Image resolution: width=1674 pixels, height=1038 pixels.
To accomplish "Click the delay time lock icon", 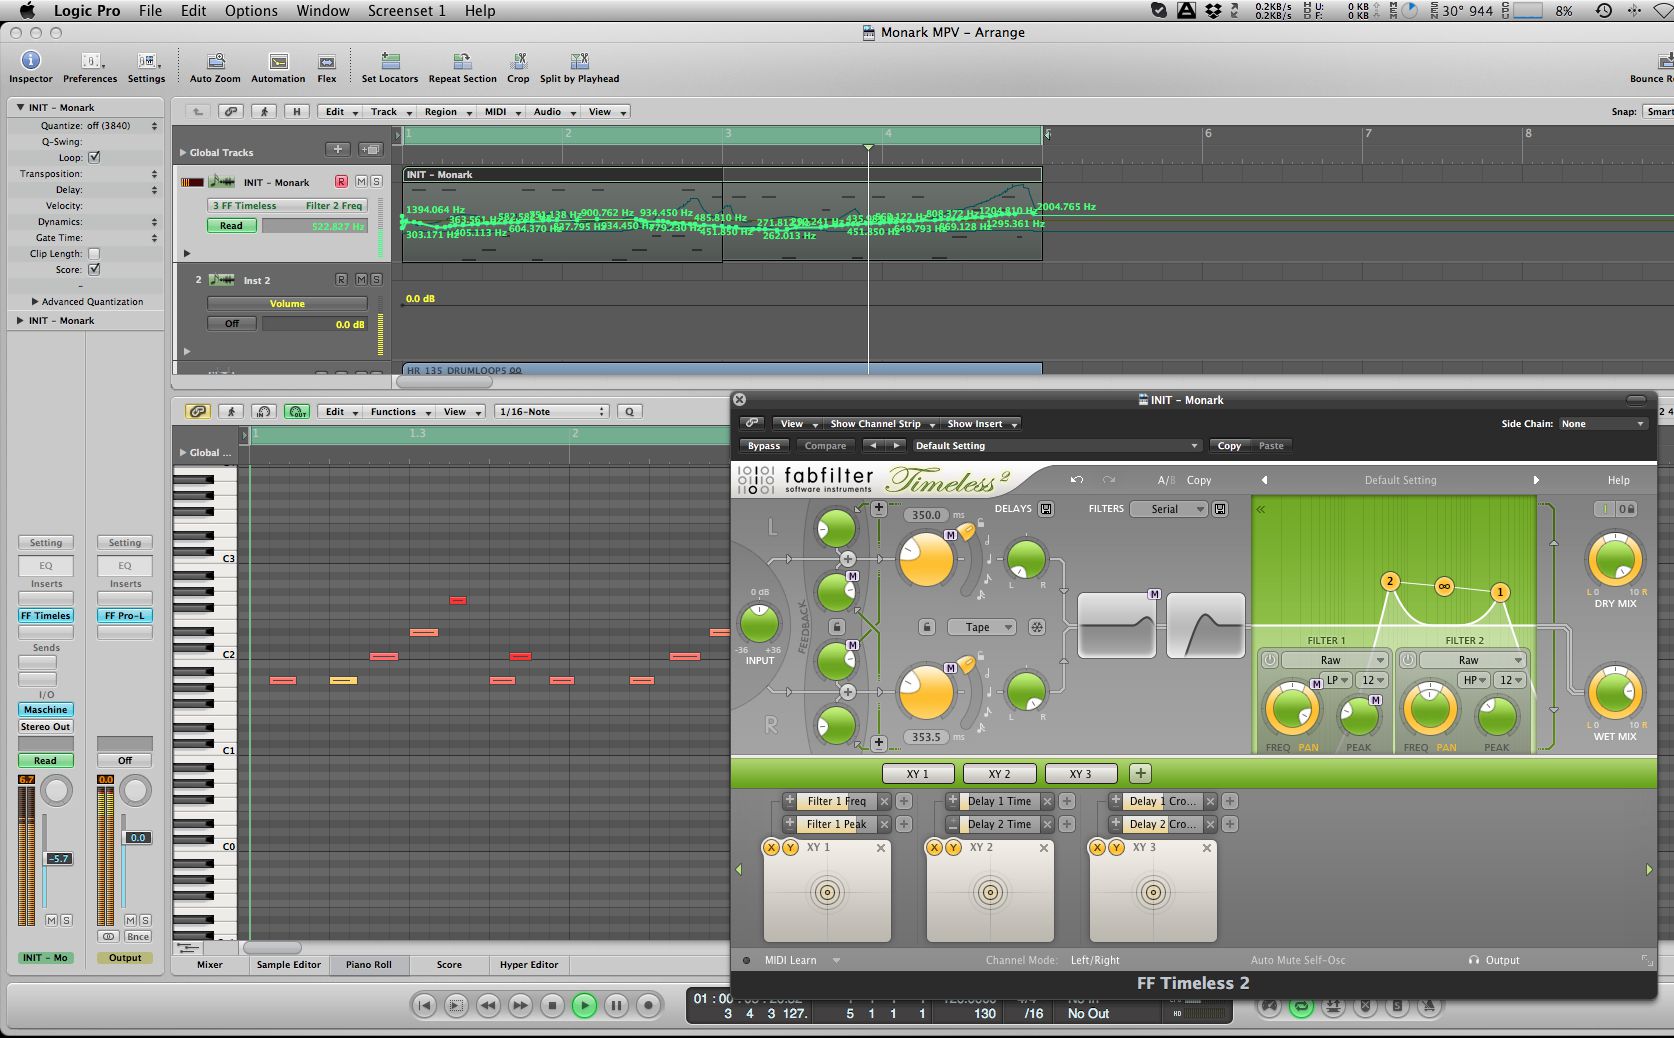I will point(927,627).
